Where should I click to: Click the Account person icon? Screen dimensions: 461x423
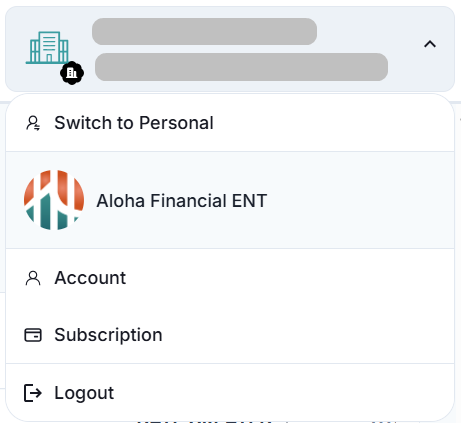coord(33,278)
